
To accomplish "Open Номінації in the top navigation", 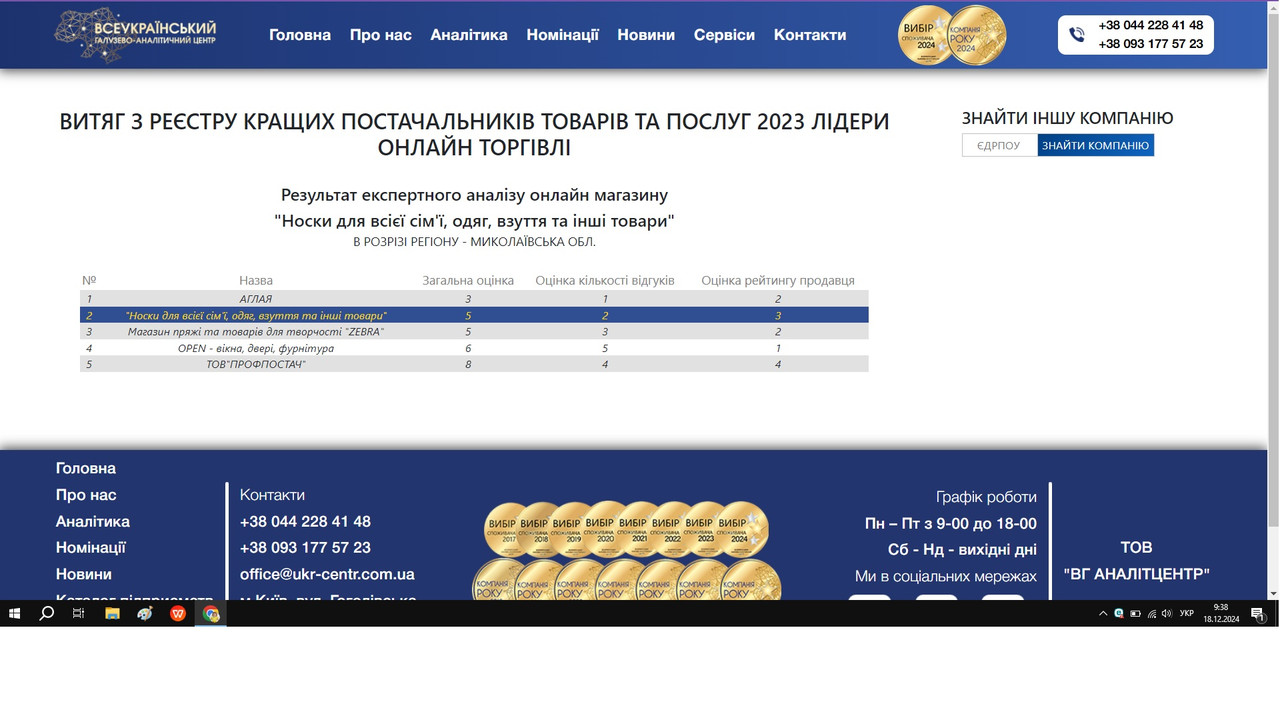I will point(563,35).
